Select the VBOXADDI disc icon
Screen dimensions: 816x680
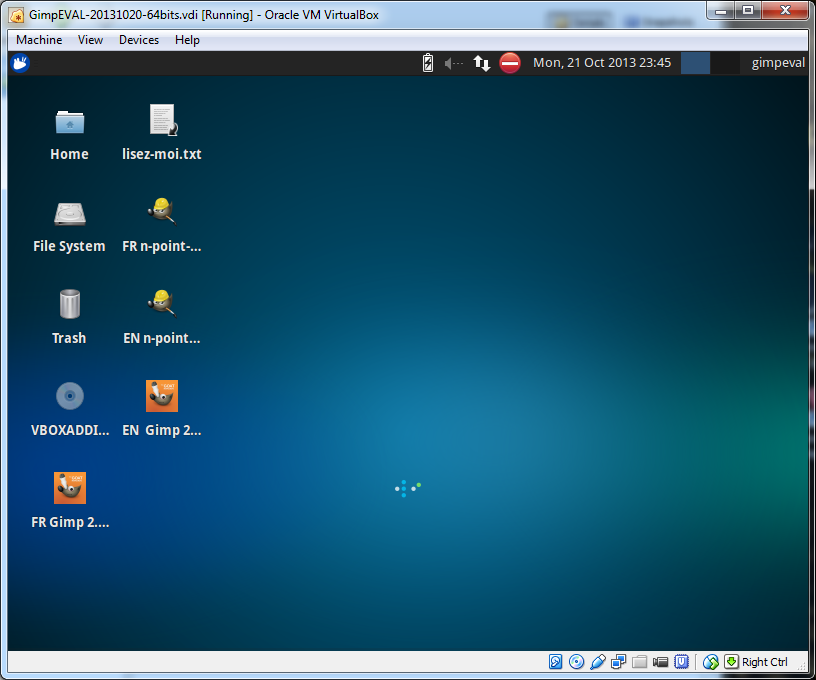coord(70,396)
